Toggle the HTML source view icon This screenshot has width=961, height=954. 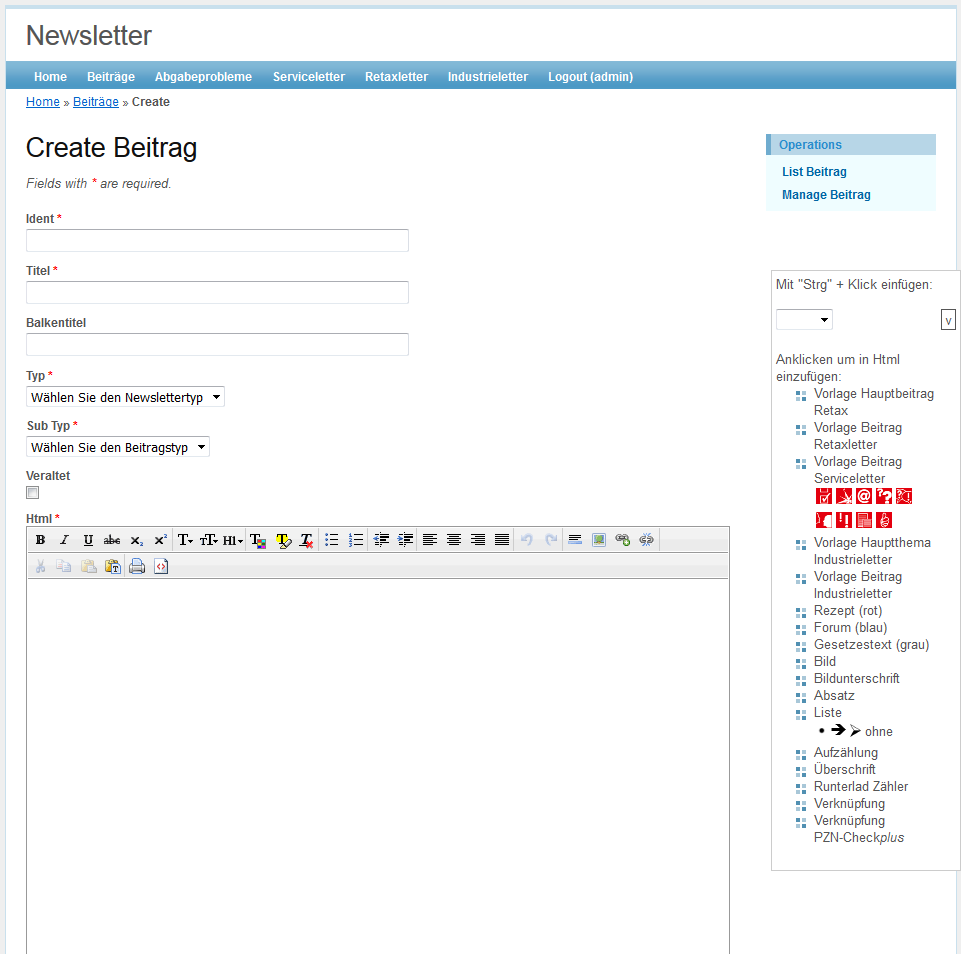point(161,566)
